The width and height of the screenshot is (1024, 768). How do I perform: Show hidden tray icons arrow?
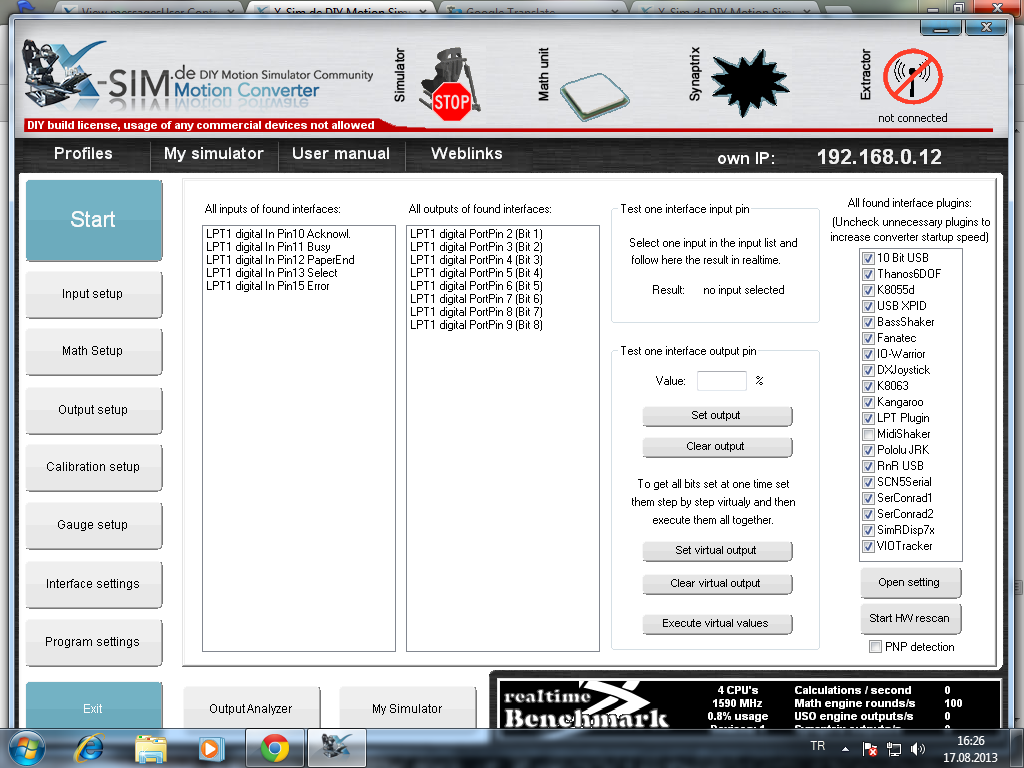845,749
